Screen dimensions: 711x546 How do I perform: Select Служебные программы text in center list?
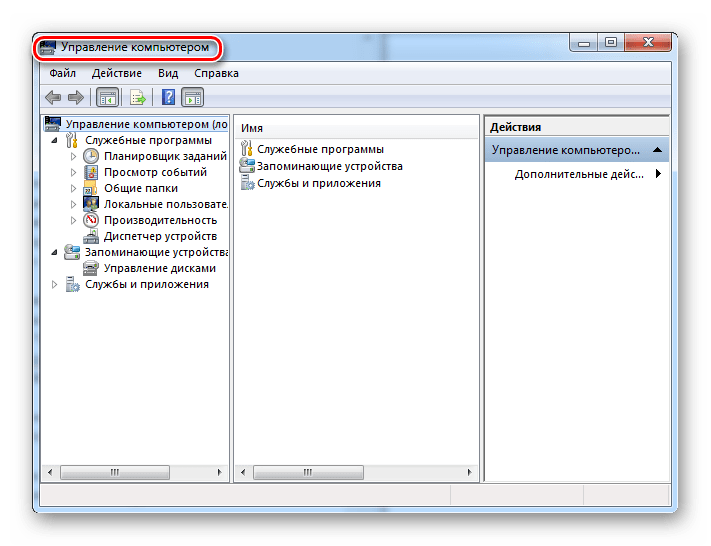pos(321,149)
